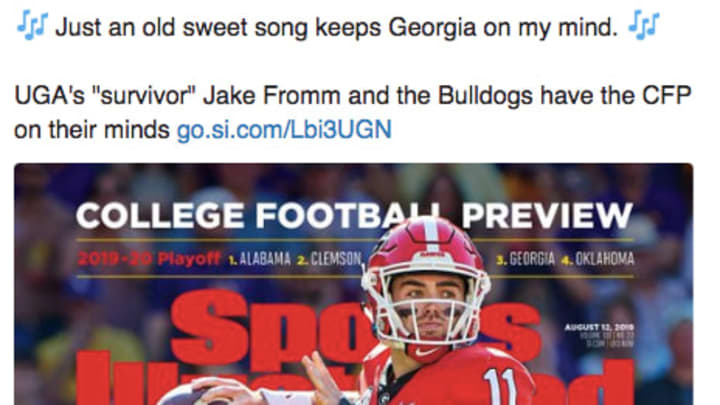This screenshot has height=405, width=720.
Task: Click the music notes emoji after "mind."
Action: click(644, 26)
